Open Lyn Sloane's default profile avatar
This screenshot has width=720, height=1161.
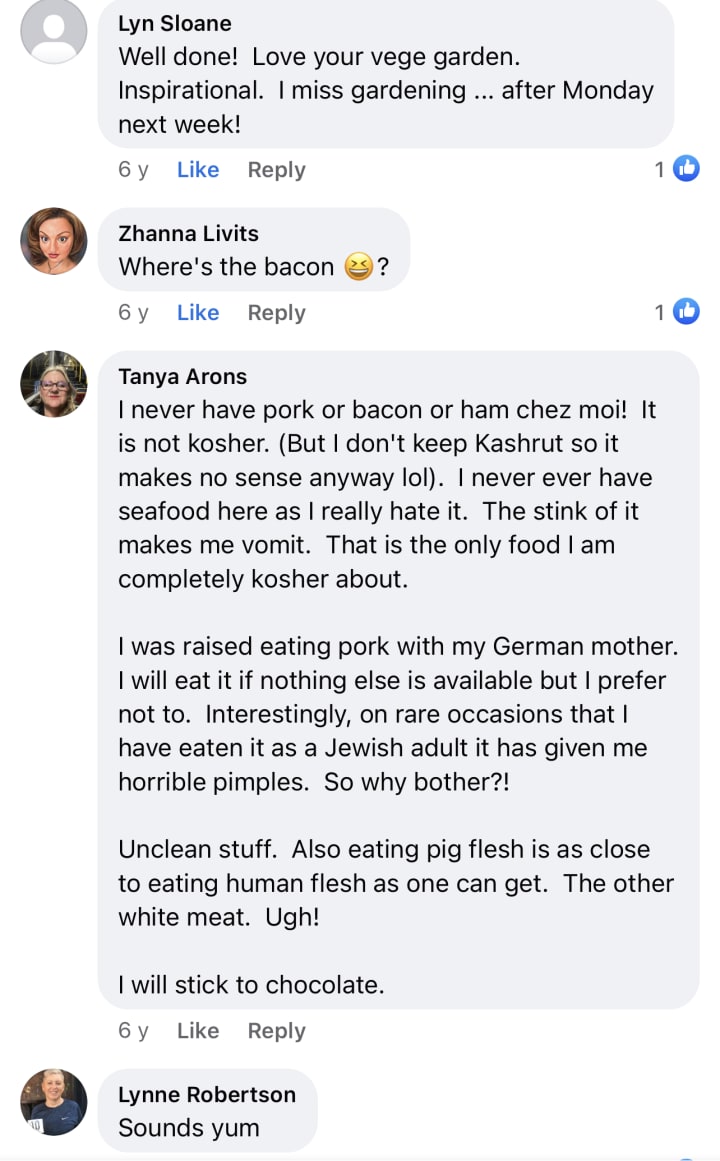54,31
